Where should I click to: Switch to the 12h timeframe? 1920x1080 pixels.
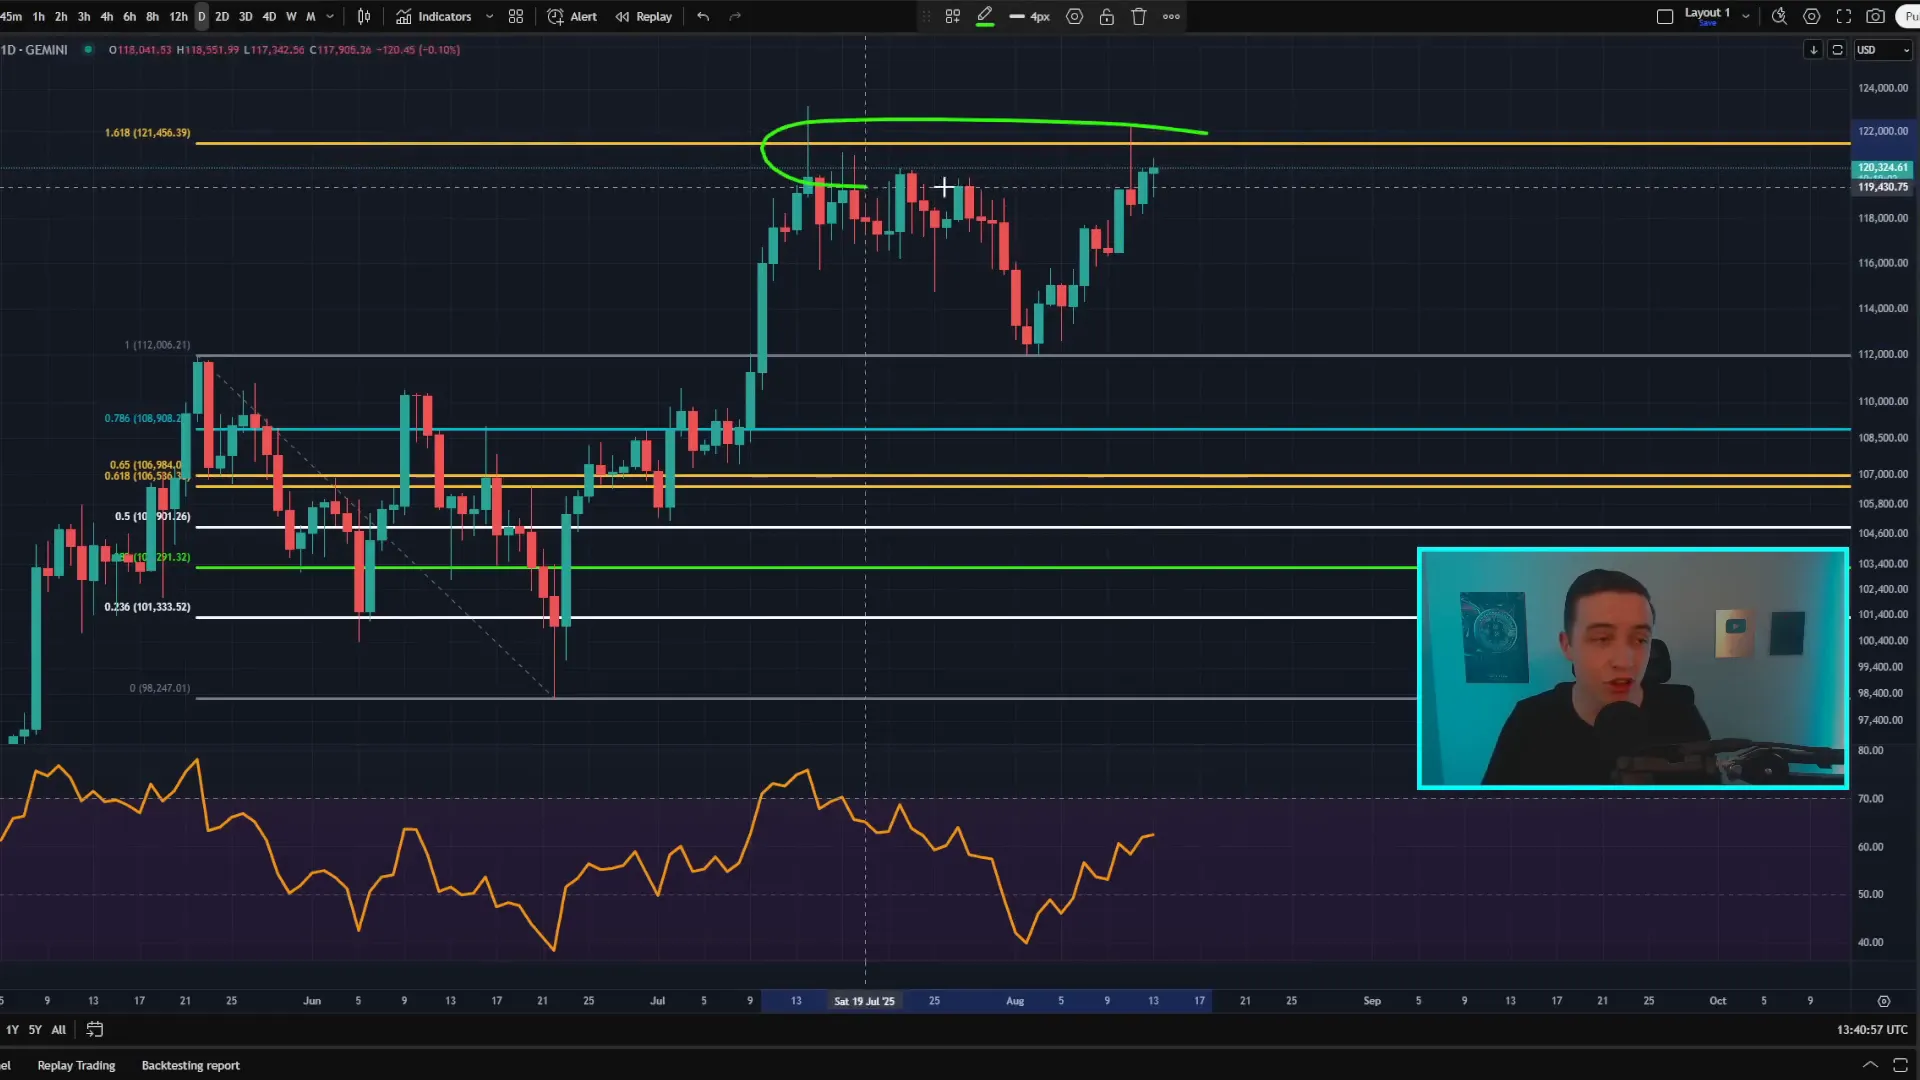pyautogui.click(x=178, y=16)
